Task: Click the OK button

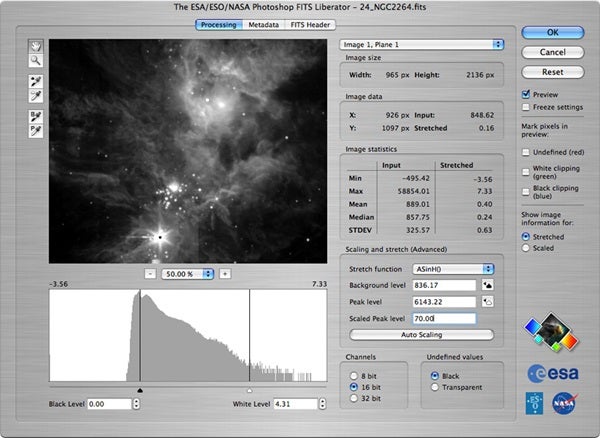Action: [x=553, y=33]
